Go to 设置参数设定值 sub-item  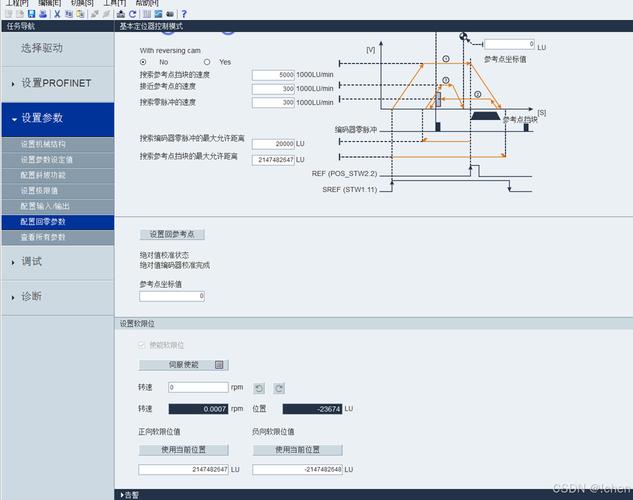(x=58, y=160)
